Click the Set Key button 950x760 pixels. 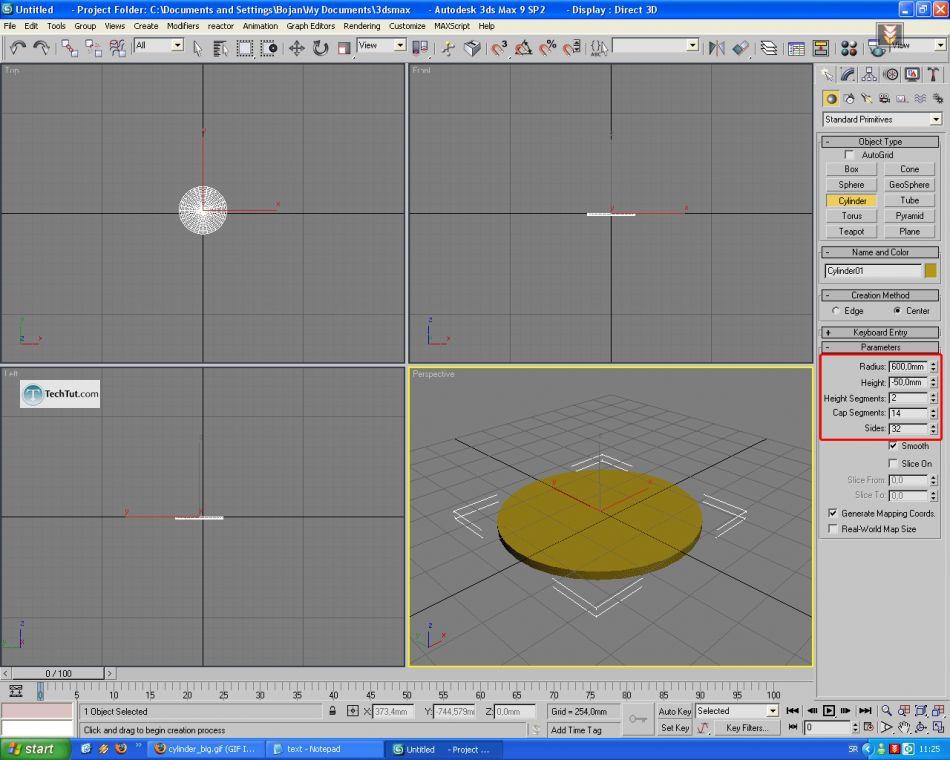tap(675, 728)
